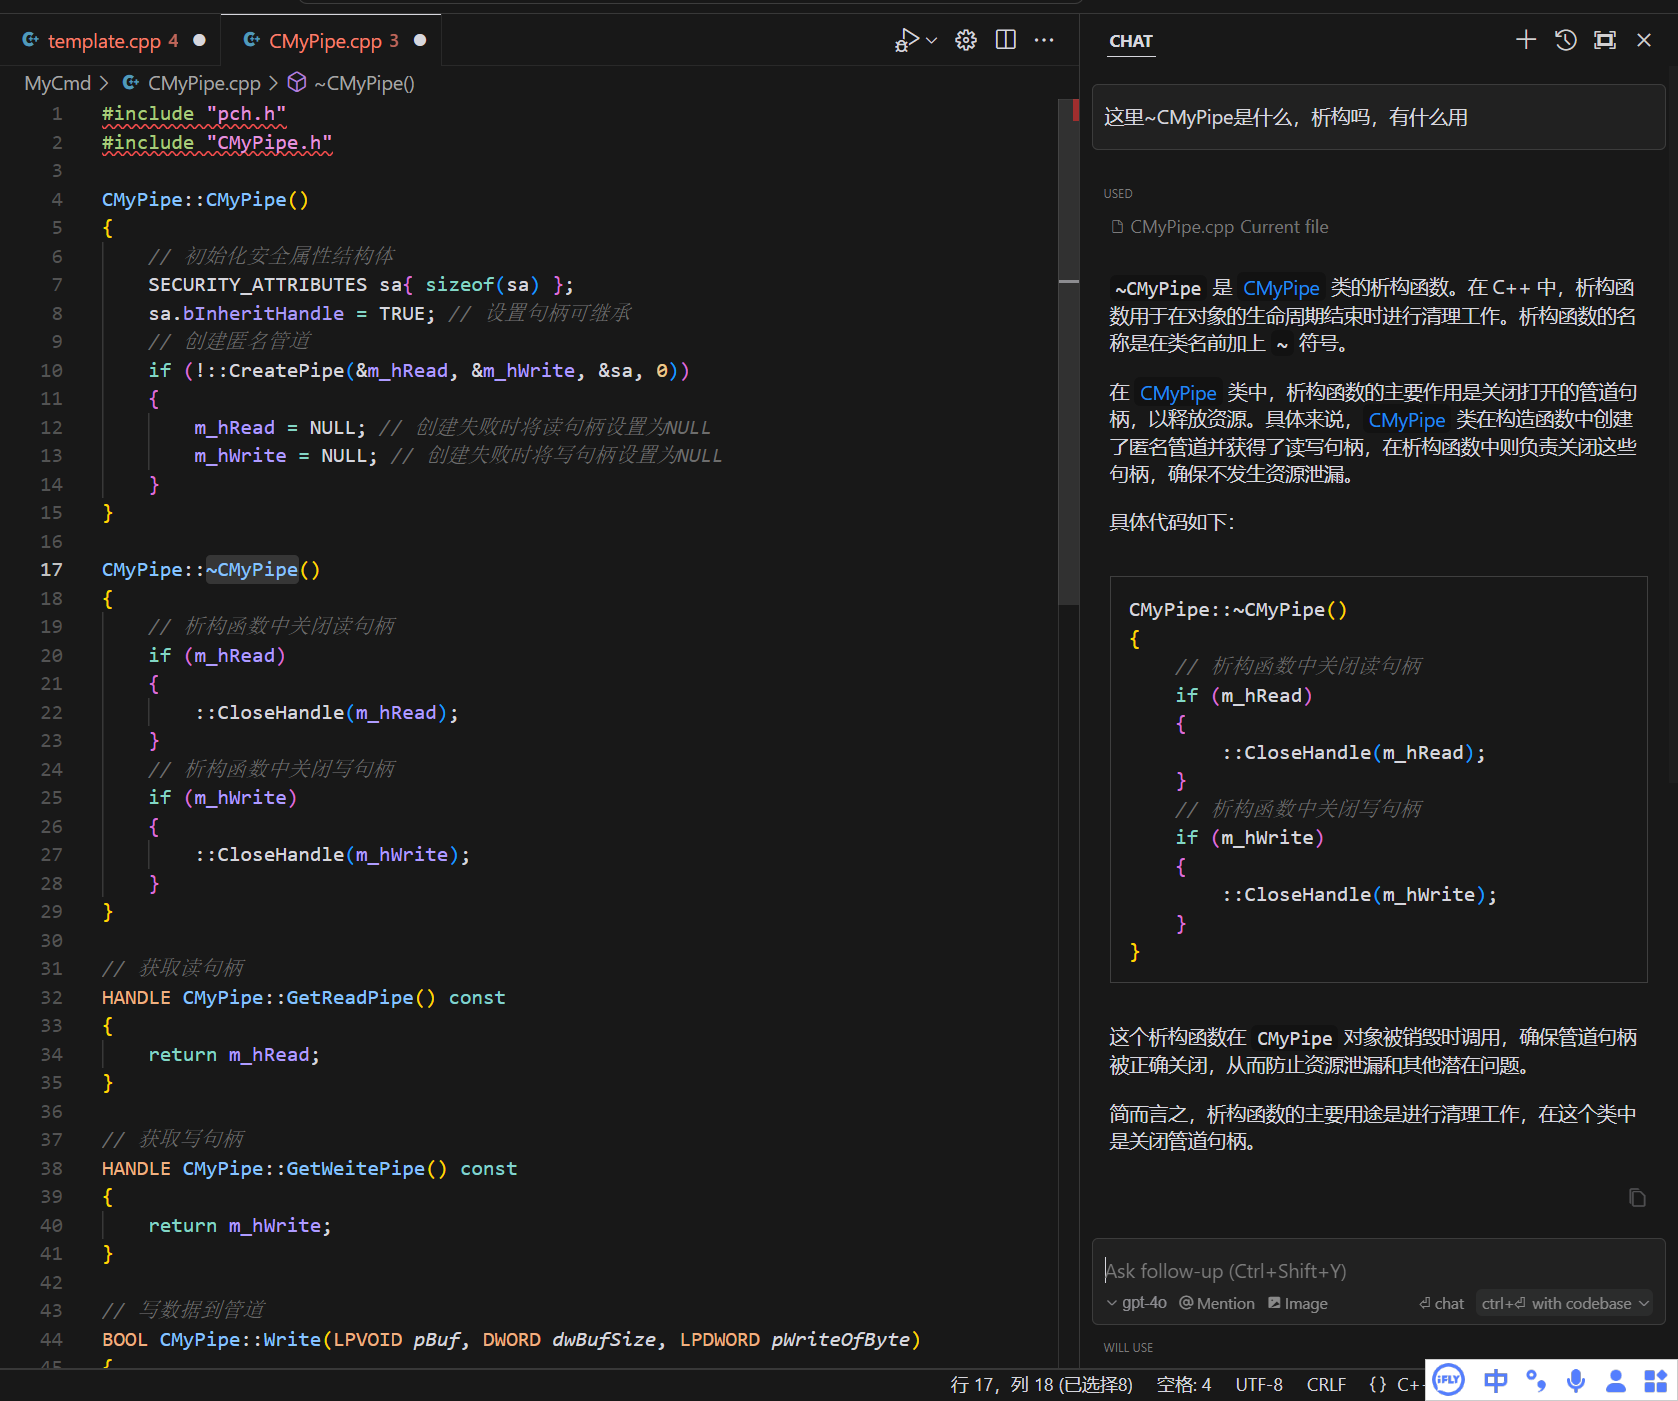Go to line number 17 in gutter
Image resolution: width=1678 pixels, height=1401 pixels.
[x=51, y=569]
